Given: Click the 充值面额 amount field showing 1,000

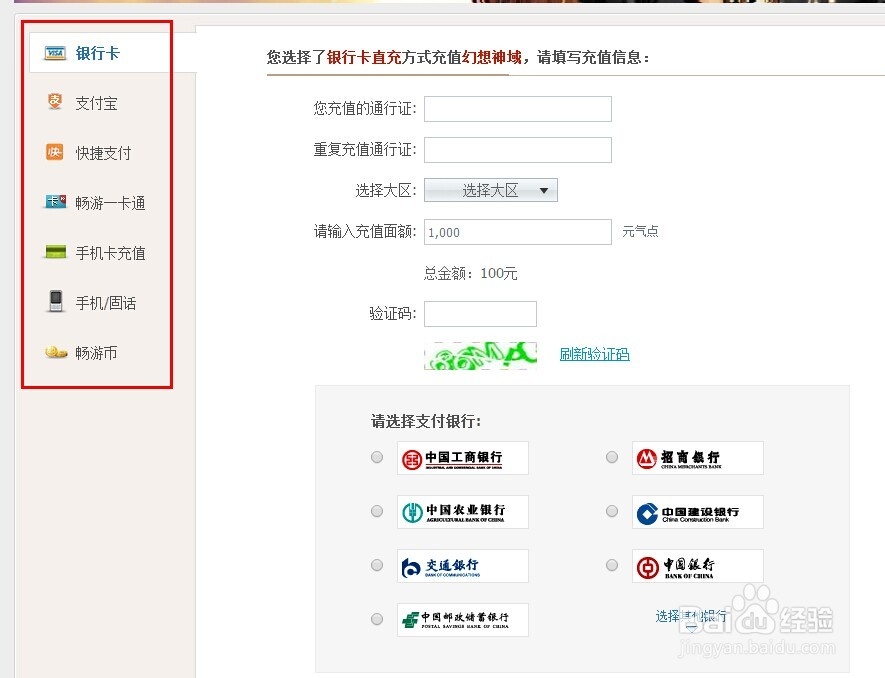Looking at the screenshot, I should coord(518,232).
